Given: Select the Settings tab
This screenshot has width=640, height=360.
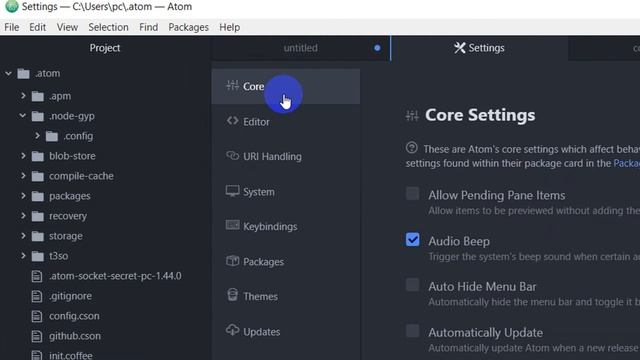Looking at the screenshot, I should click(x=479, y=48).
